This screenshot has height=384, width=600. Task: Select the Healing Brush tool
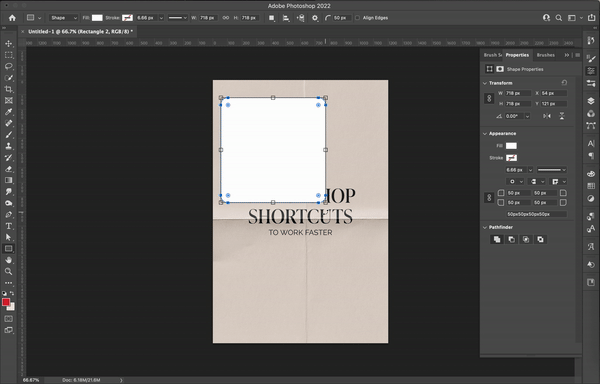8,124
